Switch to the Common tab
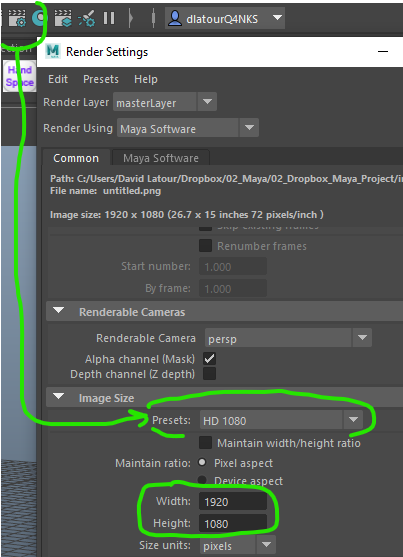403x557 pixels. coord(76,158)
